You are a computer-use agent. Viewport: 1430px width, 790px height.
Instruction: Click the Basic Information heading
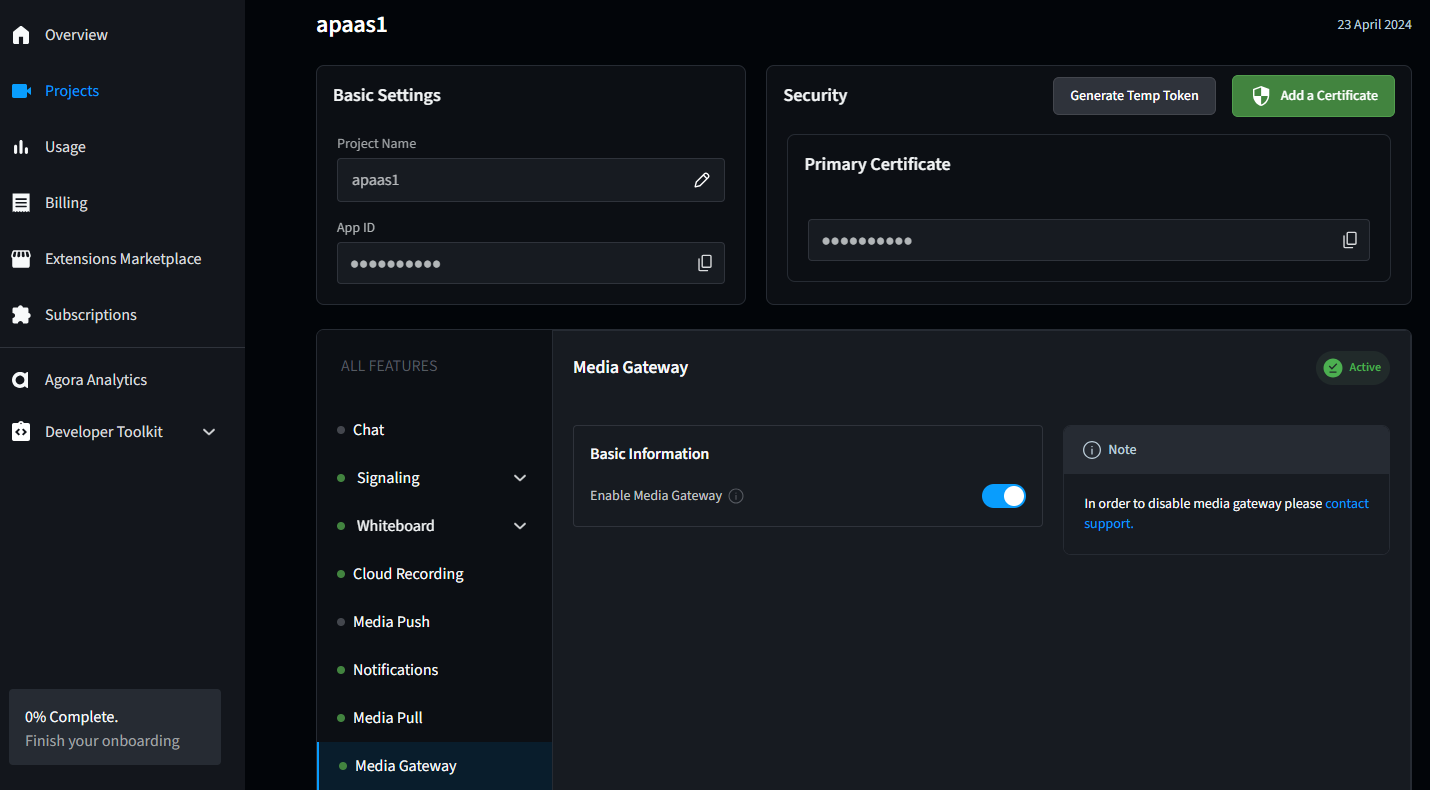650,454
